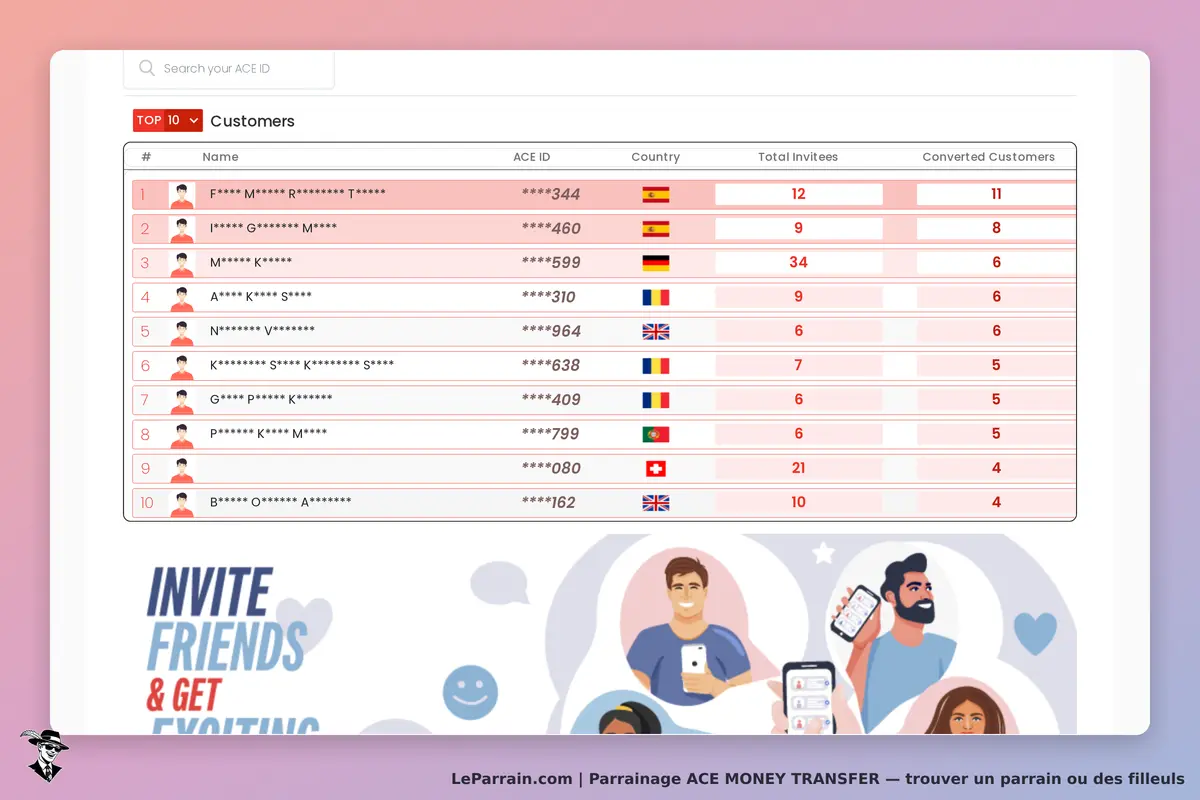The height and width of the screenshot is (800, 1200).
Task: Click the Country column header
Action: 656,157
